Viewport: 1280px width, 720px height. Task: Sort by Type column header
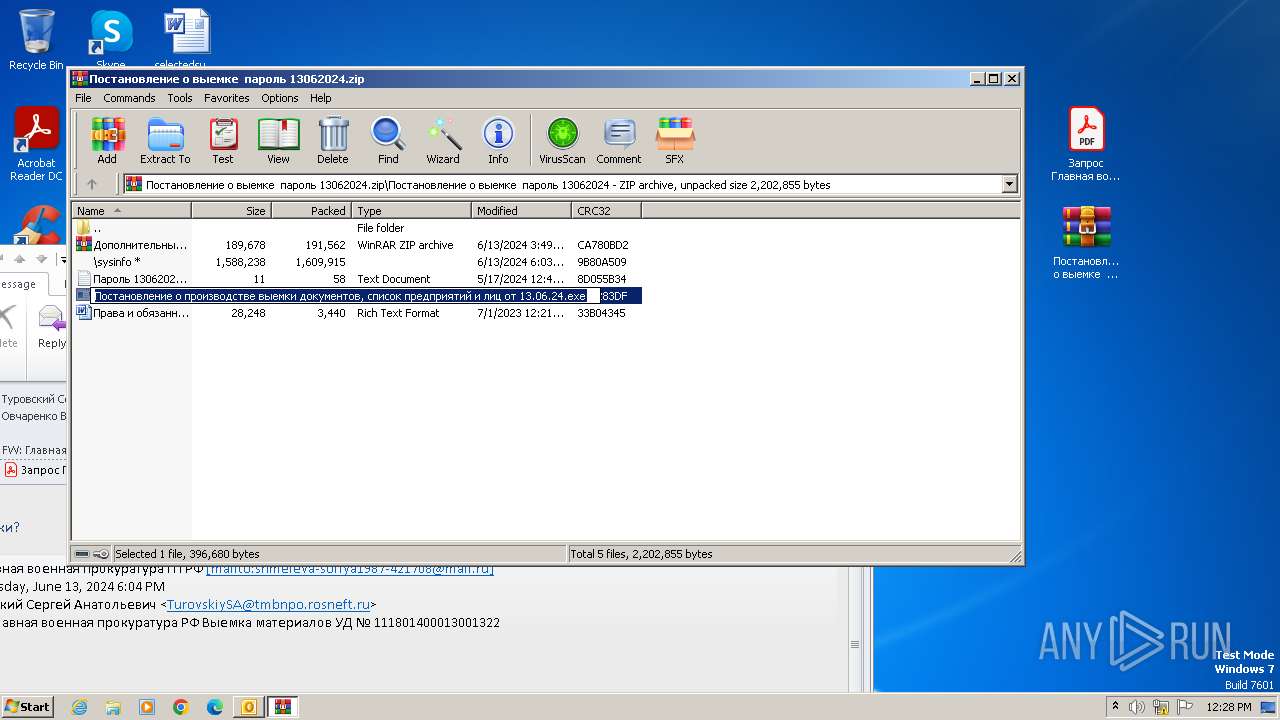point(411,211)
